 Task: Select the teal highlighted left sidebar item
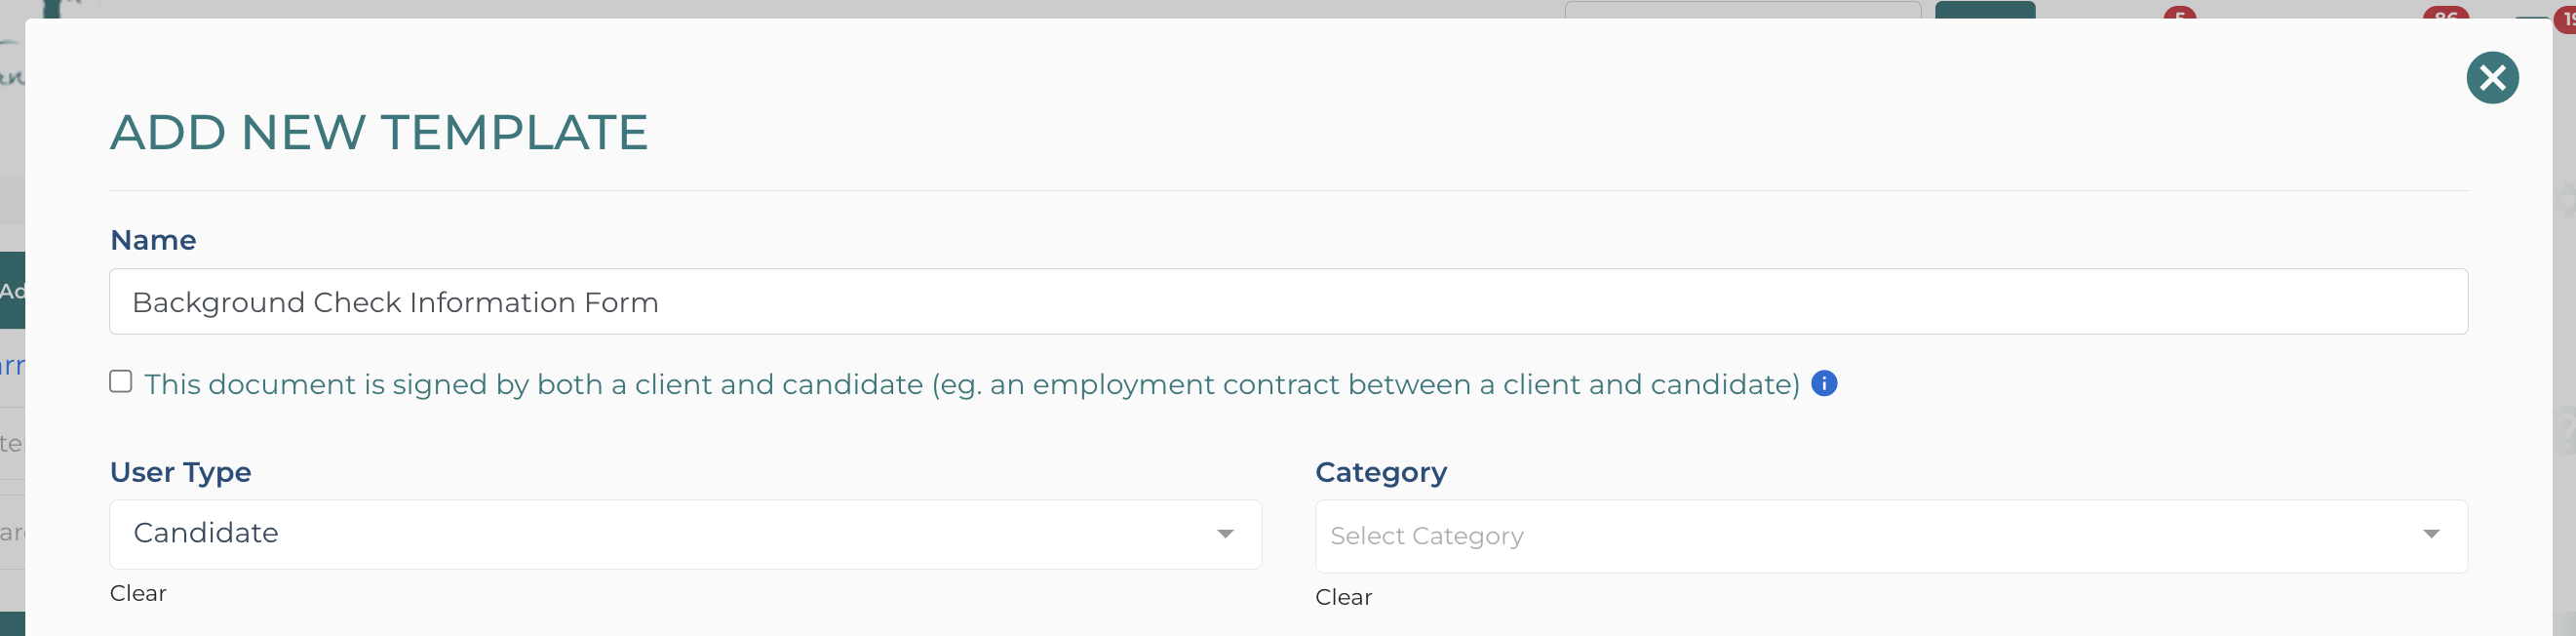tap(12, 291)
